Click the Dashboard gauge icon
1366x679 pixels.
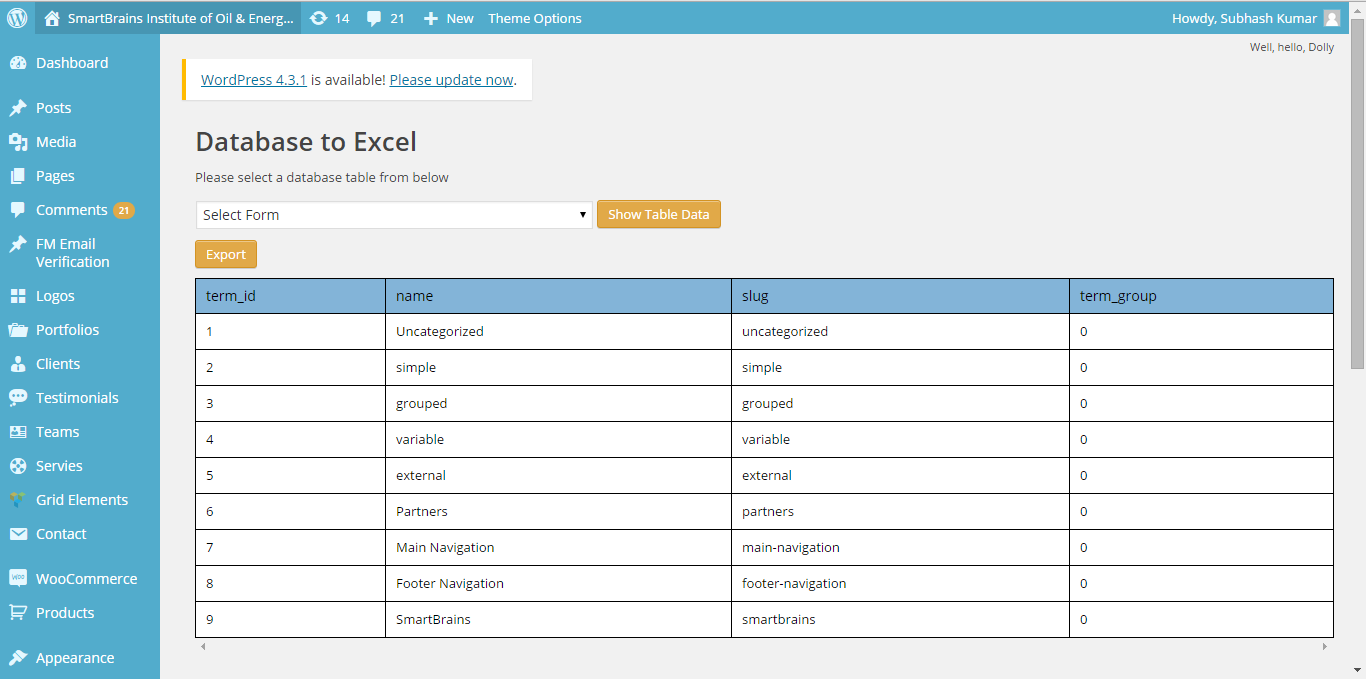click(18, 63)
